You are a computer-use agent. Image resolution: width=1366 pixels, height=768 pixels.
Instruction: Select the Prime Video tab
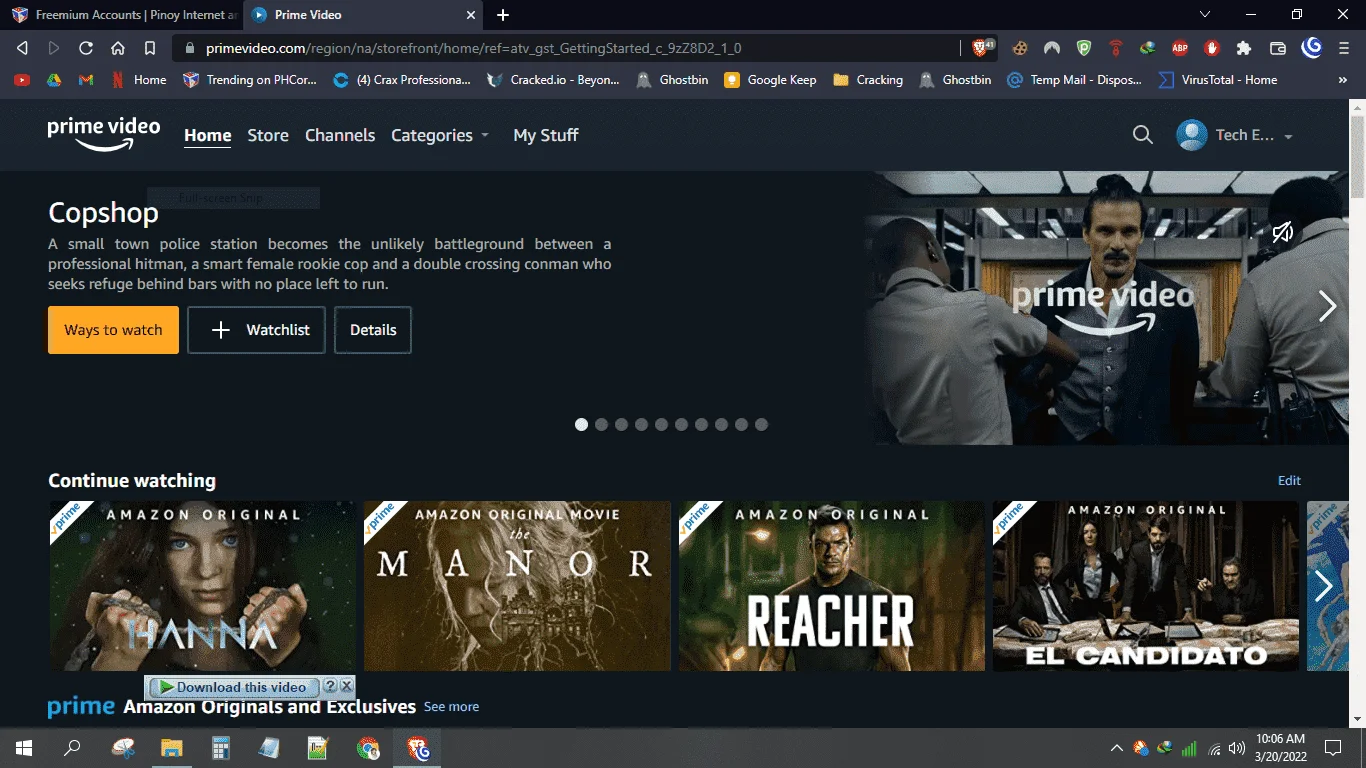361,15
